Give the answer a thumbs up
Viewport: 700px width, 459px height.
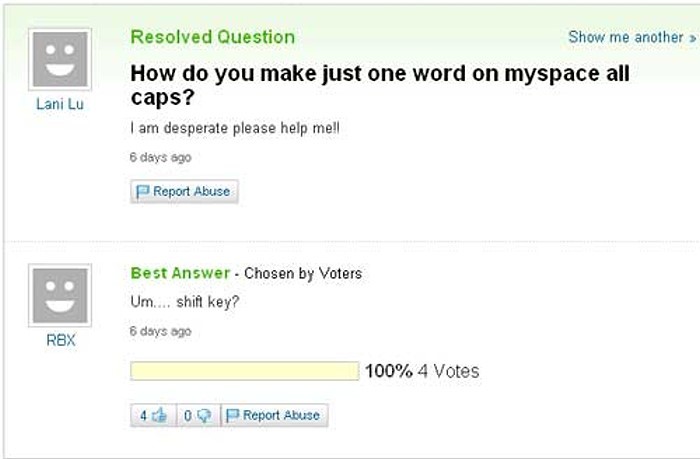click(x=159, y=416)
